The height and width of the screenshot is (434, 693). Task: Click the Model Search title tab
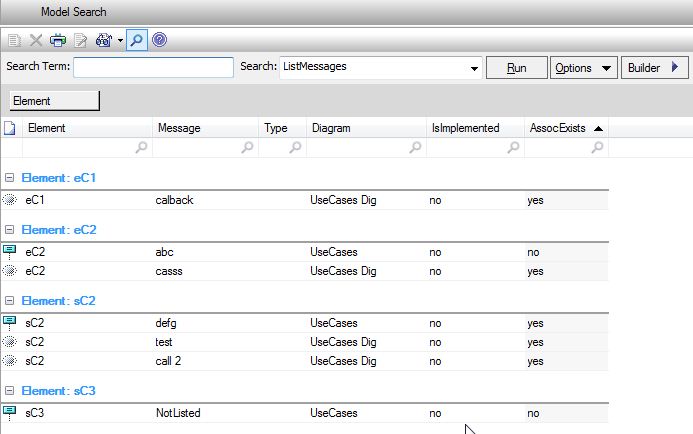click(74, 12)
